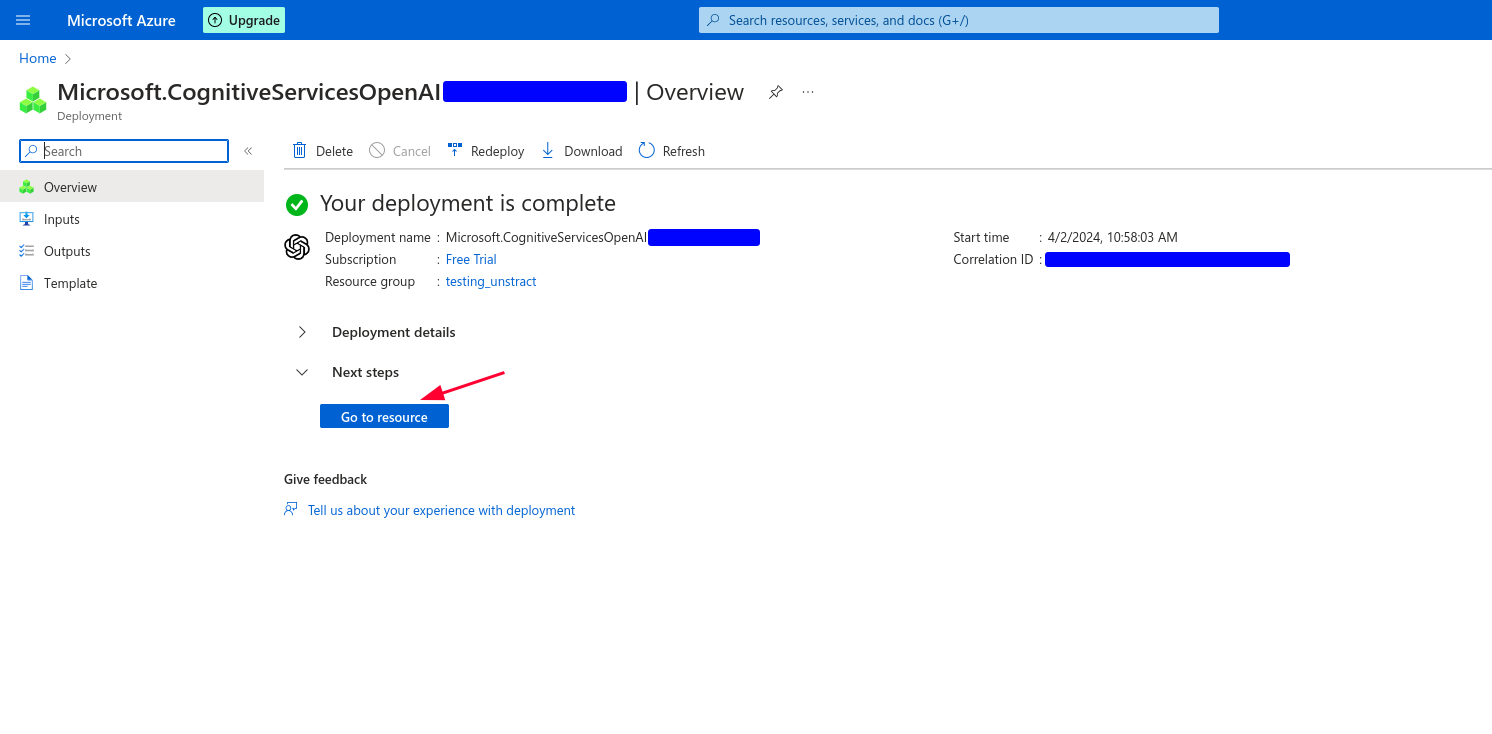This screenshot has height=734, width=1492.
Task: Click the Redeploy toolbar icon
Action: [455, 150]
